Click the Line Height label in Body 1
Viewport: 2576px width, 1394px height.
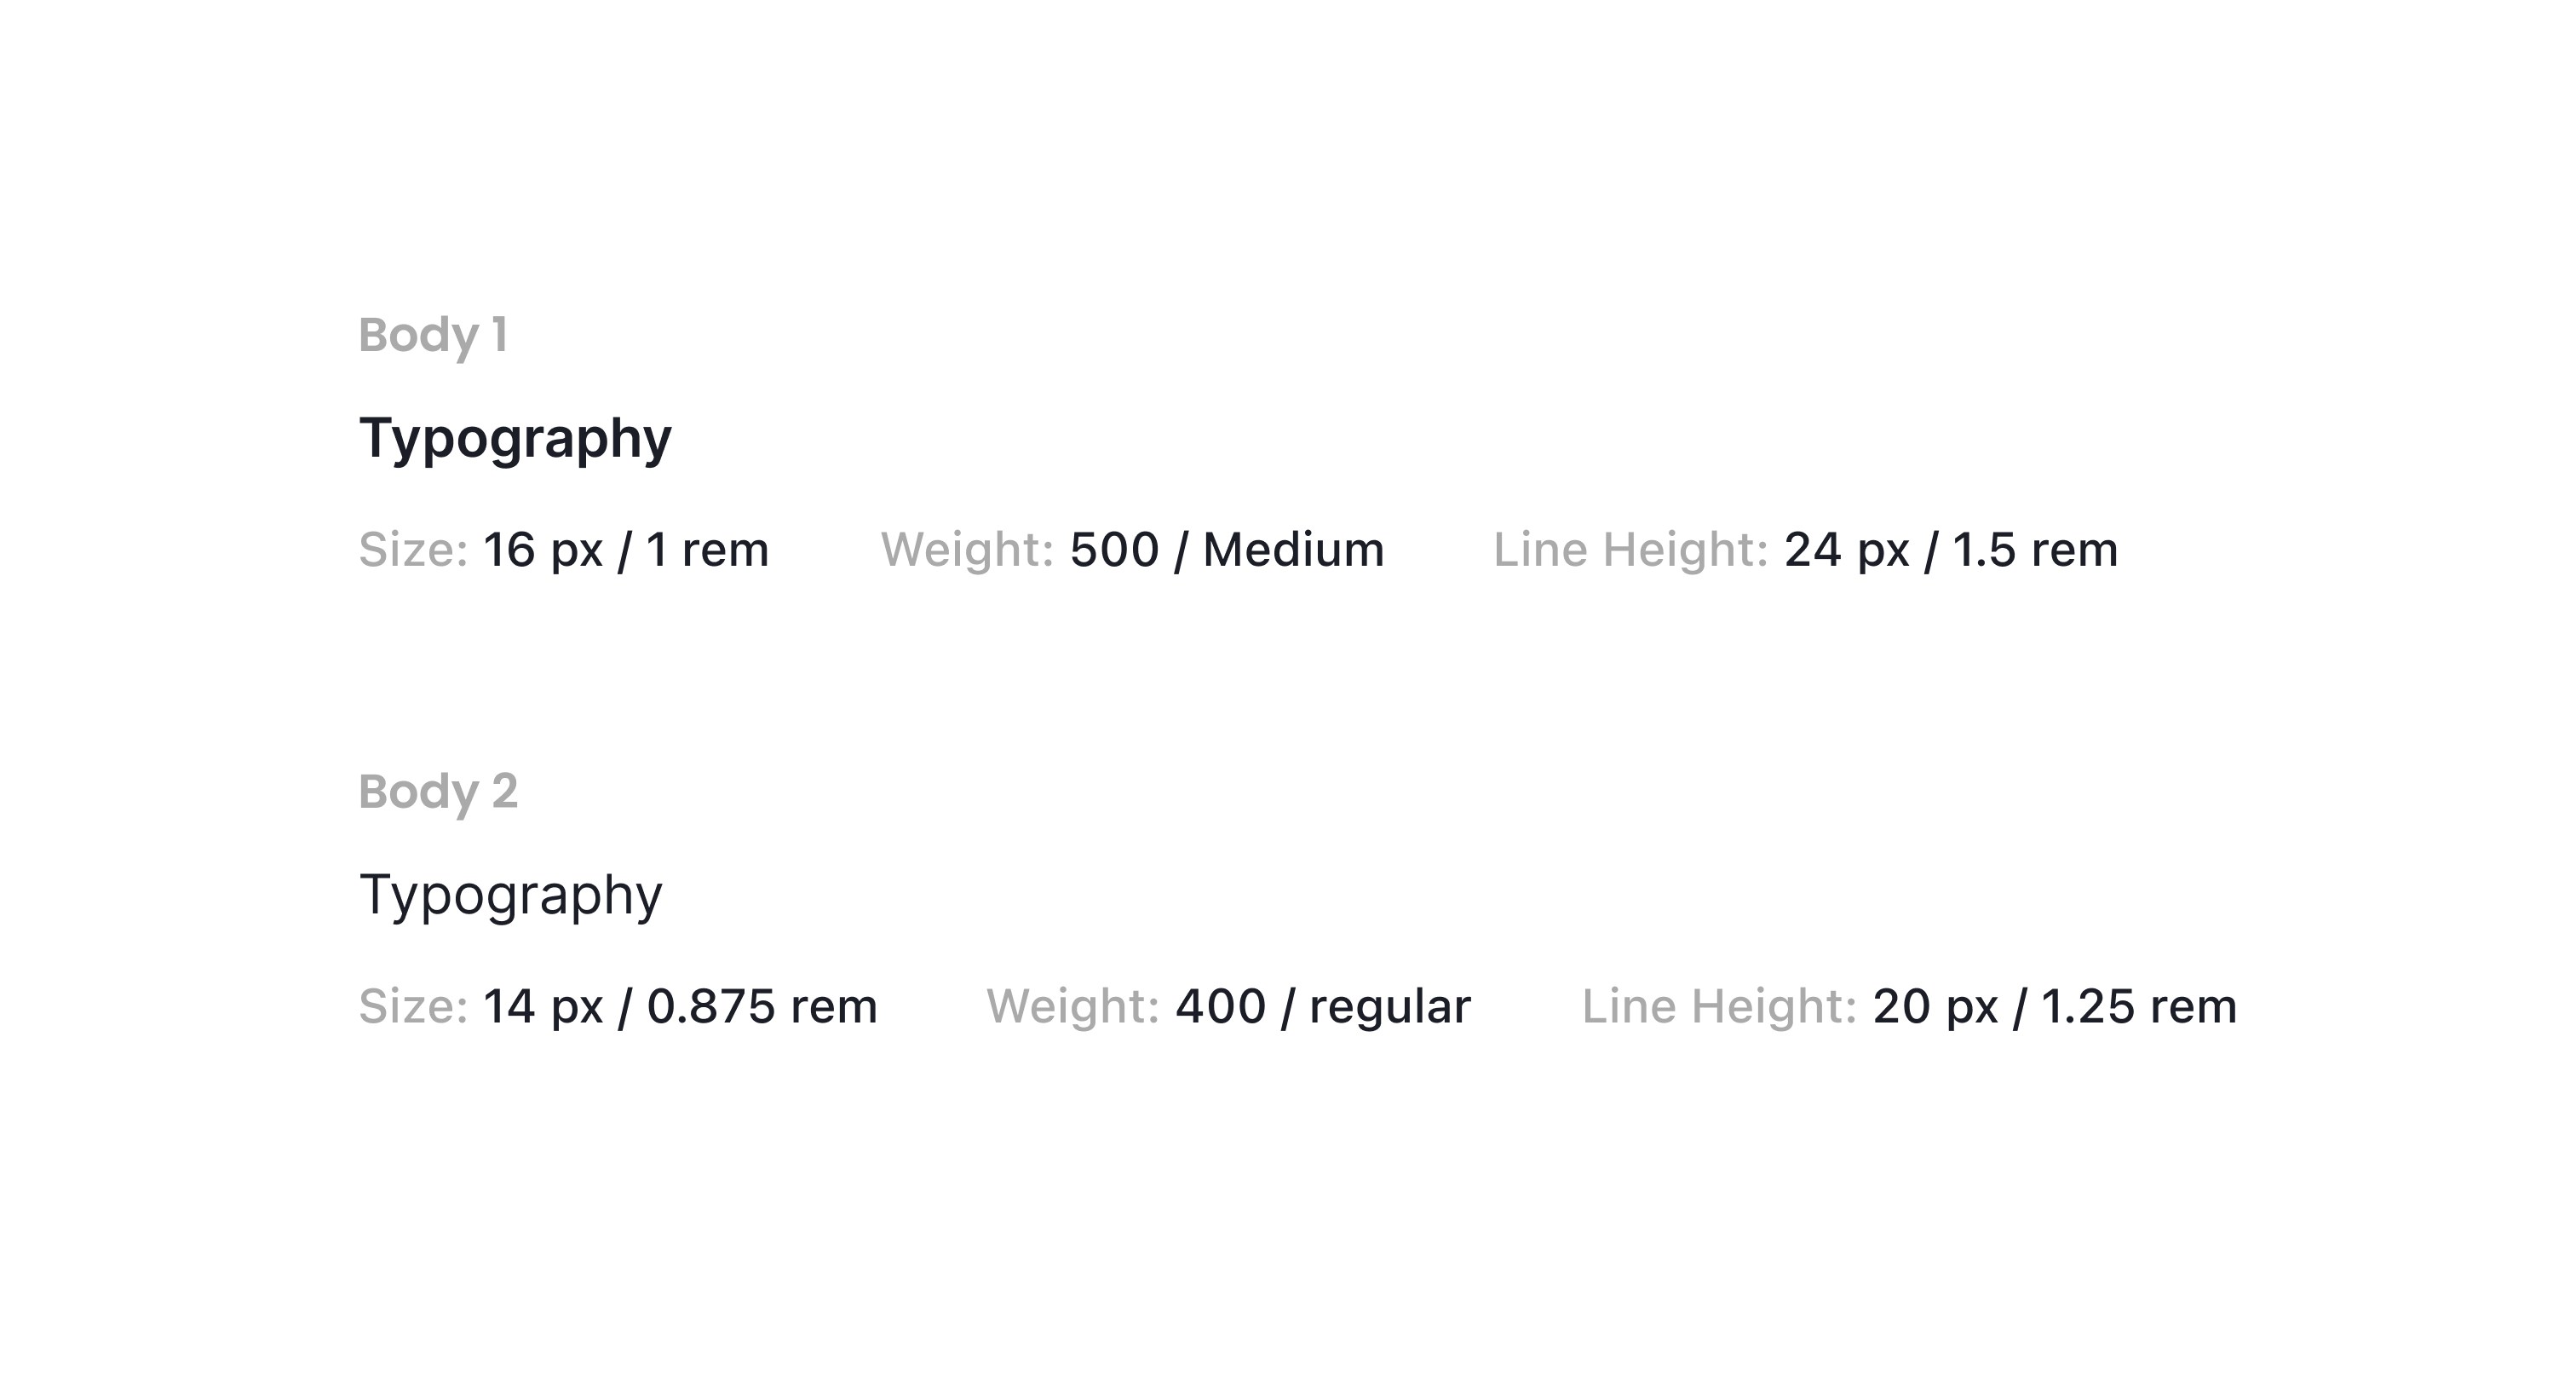pyautogui.click(x=1631, y=550)
